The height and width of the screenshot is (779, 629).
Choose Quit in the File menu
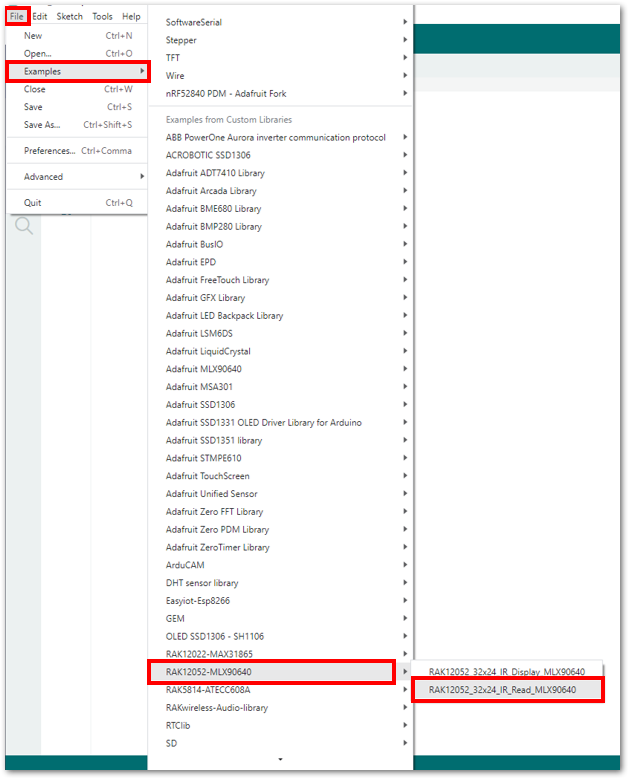tap(78, 203)
